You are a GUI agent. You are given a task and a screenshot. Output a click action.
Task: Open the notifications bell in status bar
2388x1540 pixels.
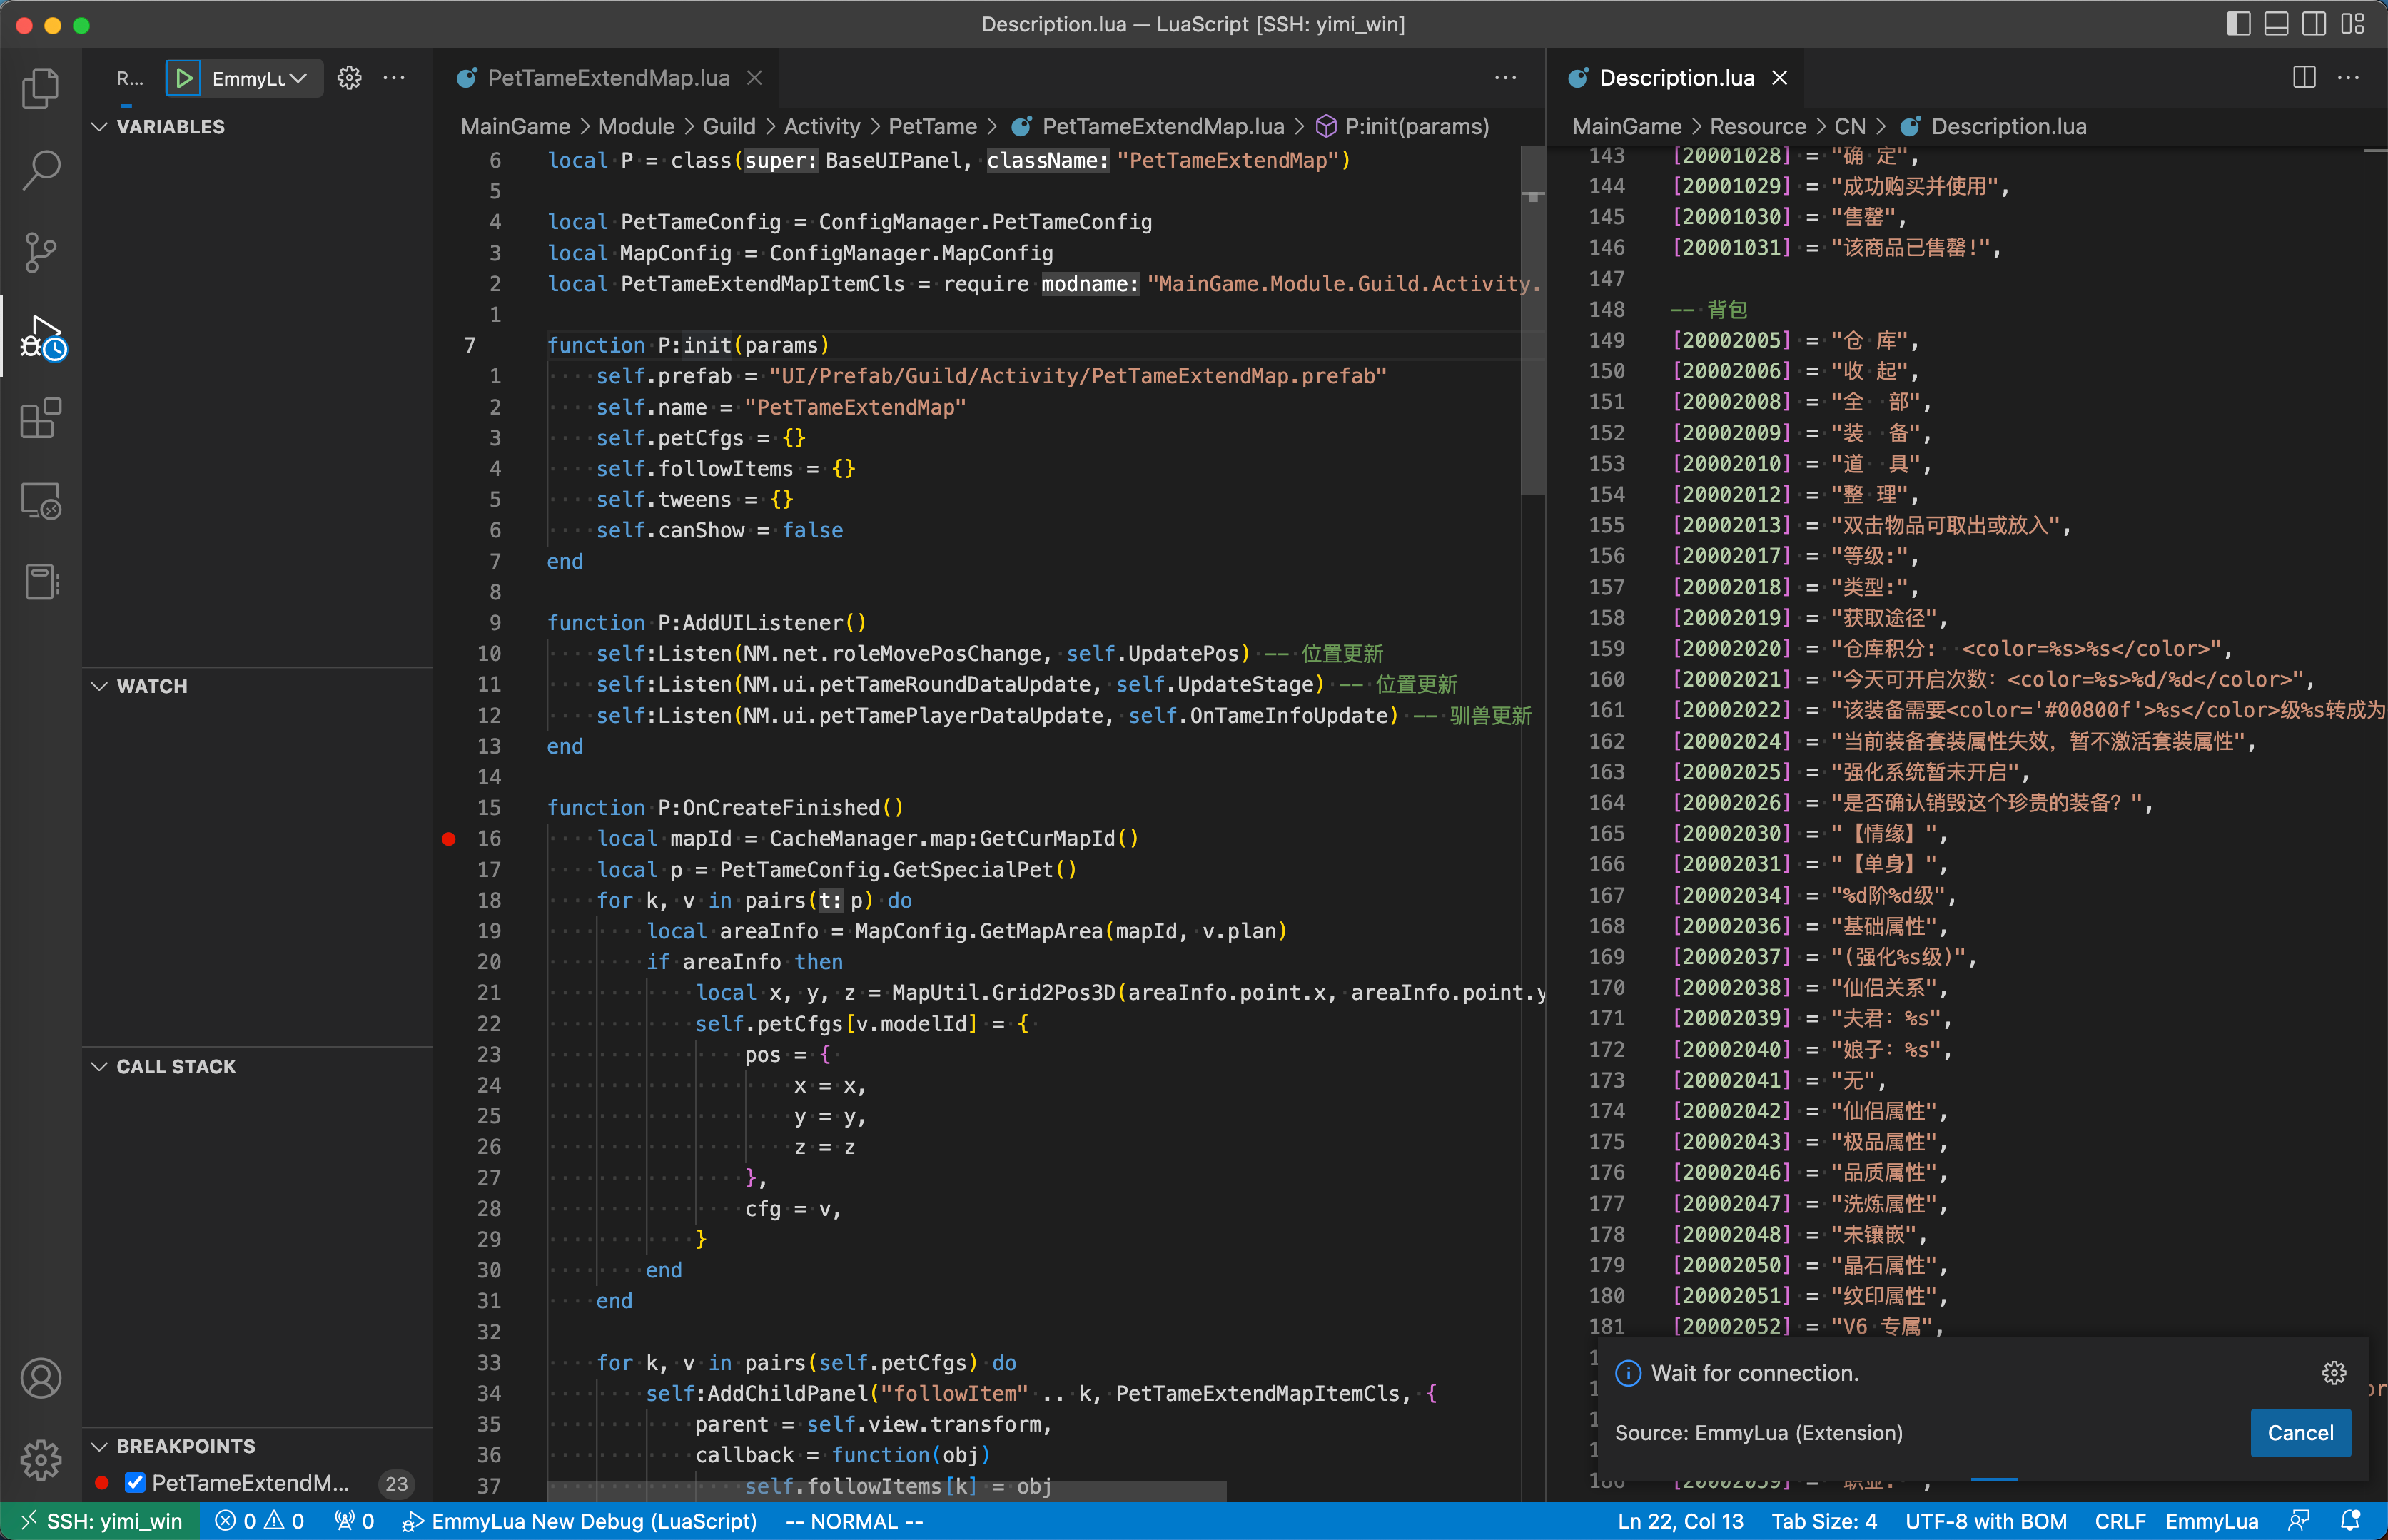(x=2351, y=1521)
